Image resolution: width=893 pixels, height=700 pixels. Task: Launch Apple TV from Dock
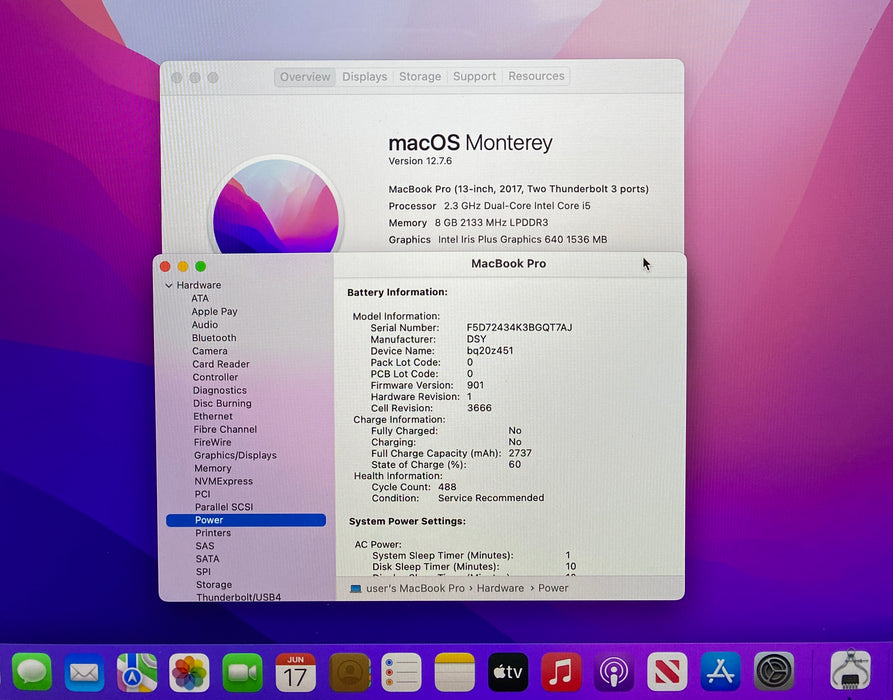pos(507,673)
